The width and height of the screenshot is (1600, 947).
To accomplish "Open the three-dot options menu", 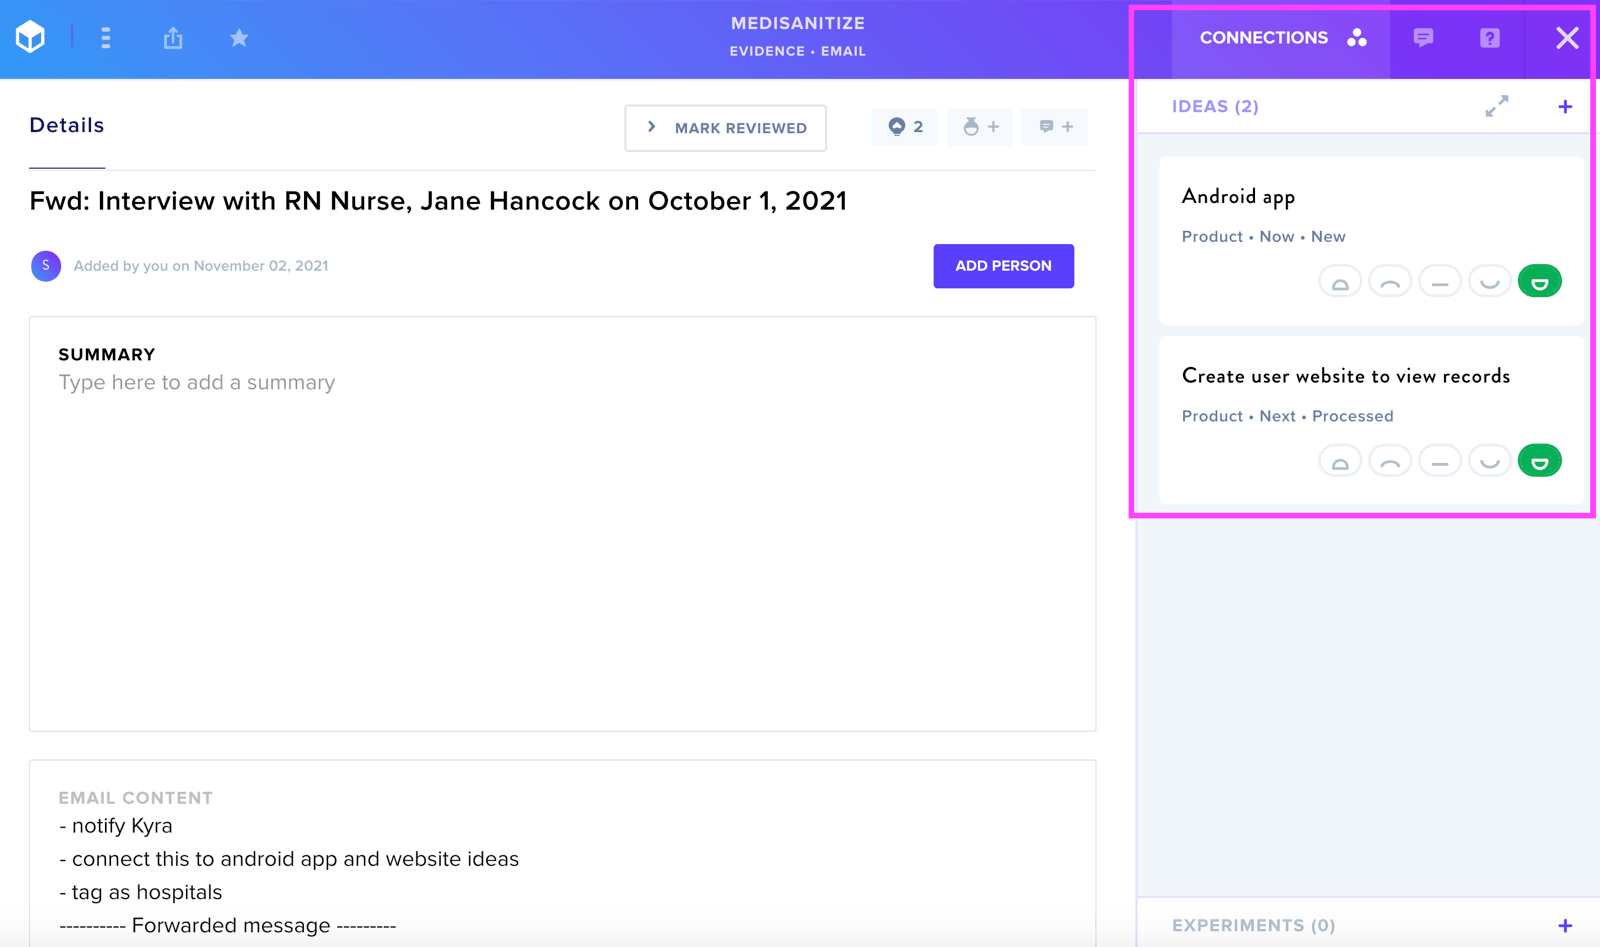I will [106, 38].
